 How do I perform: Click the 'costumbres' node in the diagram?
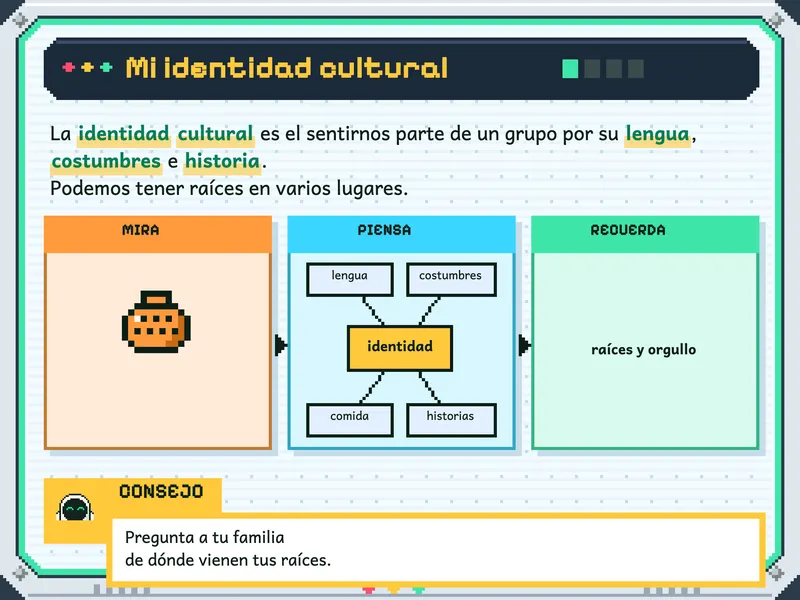pyautogui.click(x=451, y=279)
